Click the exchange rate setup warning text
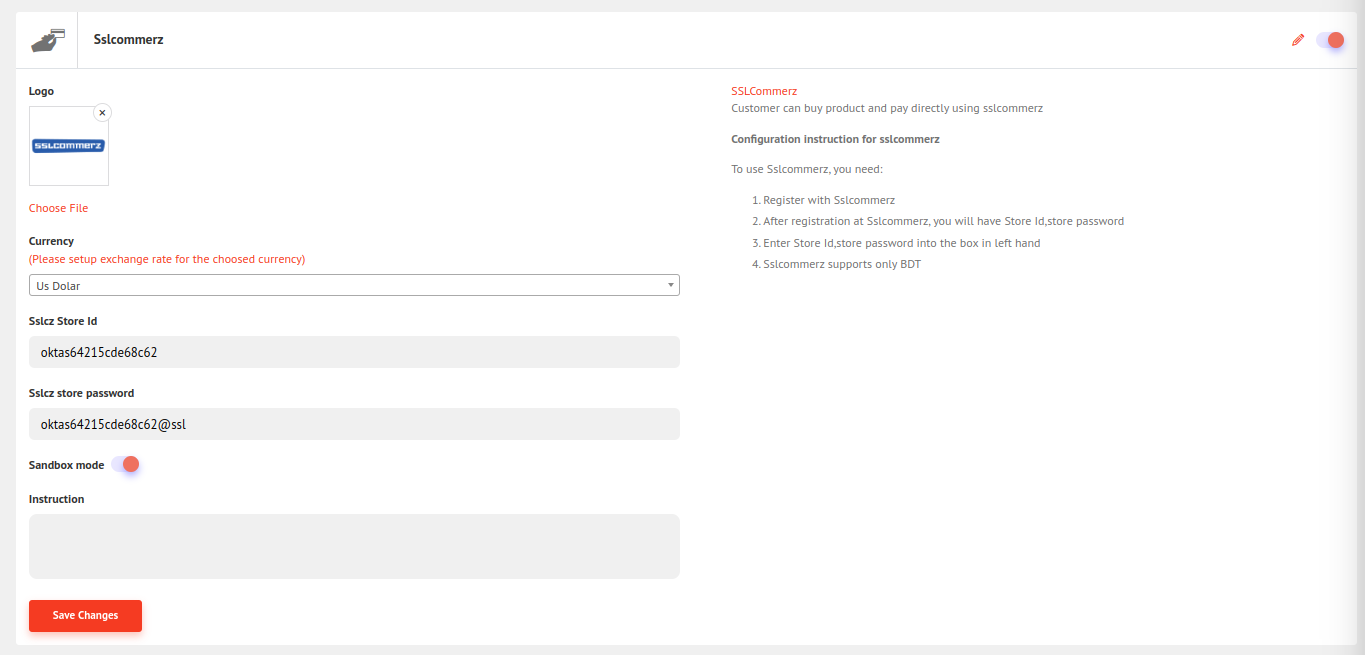1365x655 pixels. (167, 259)
